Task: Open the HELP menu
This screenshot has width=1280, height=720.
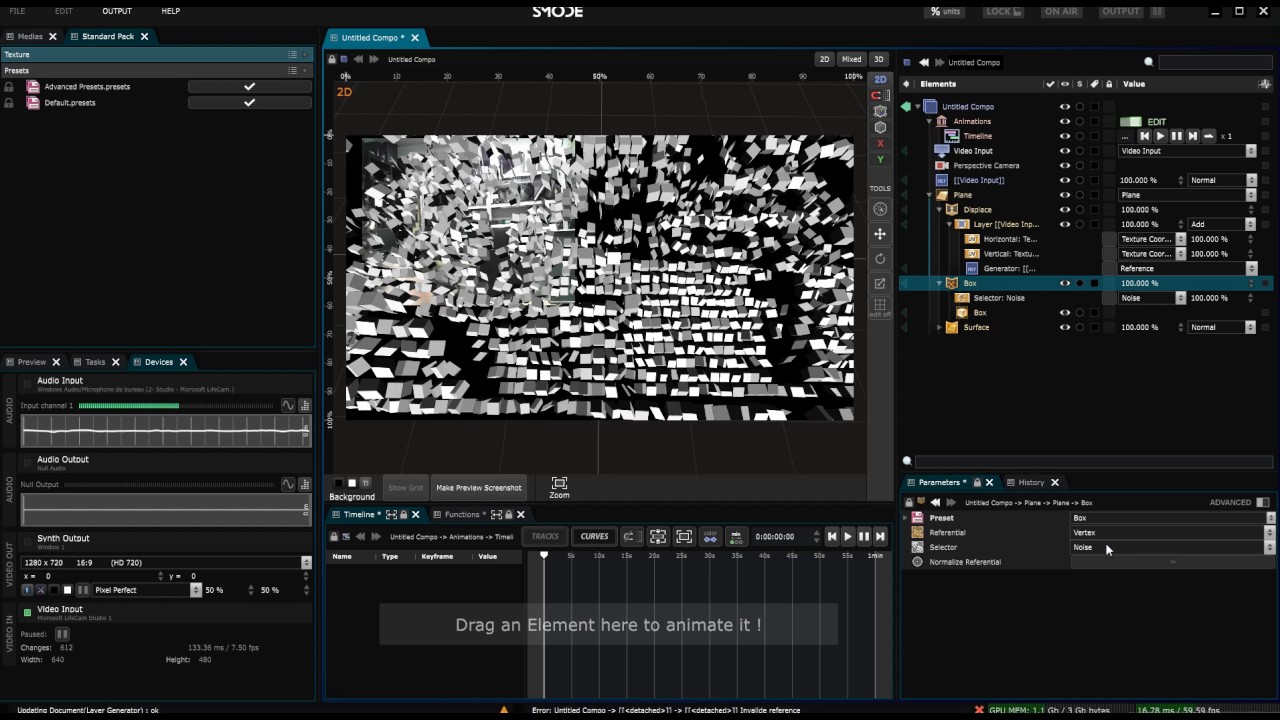Action: (x=171, y=11)
